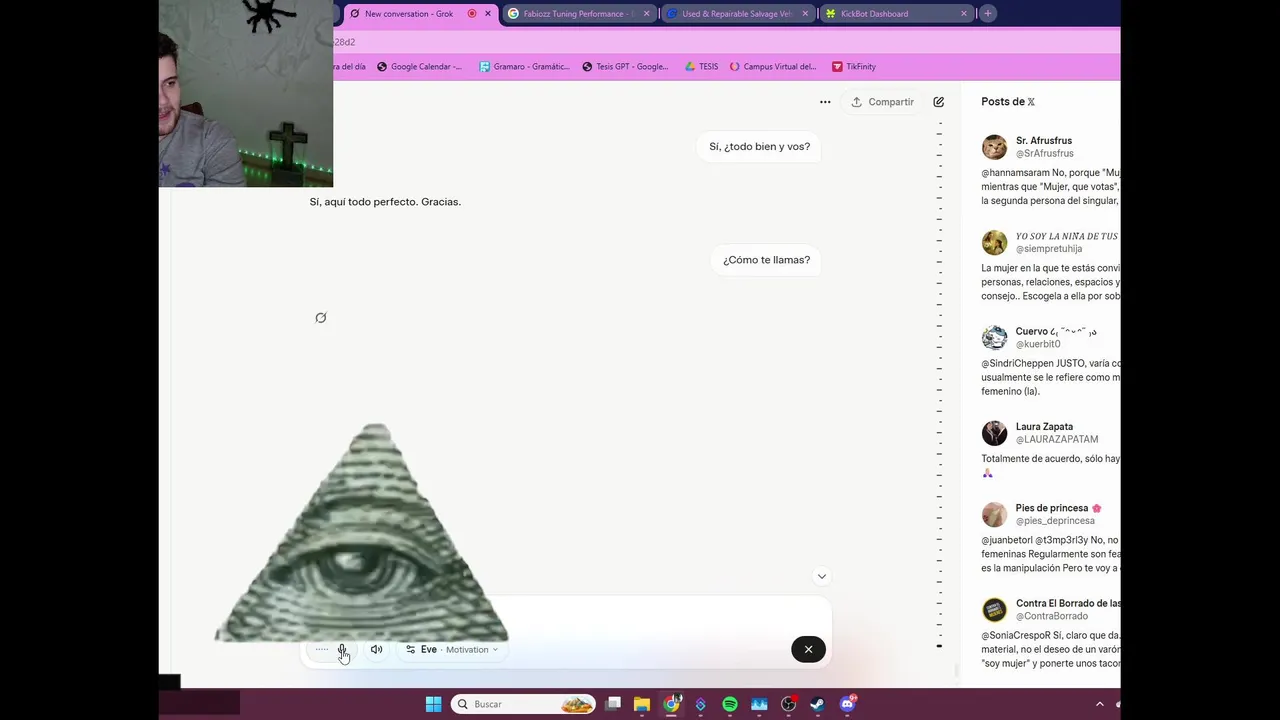Open Campus Virtual bookmark

(x=772, y=67)
